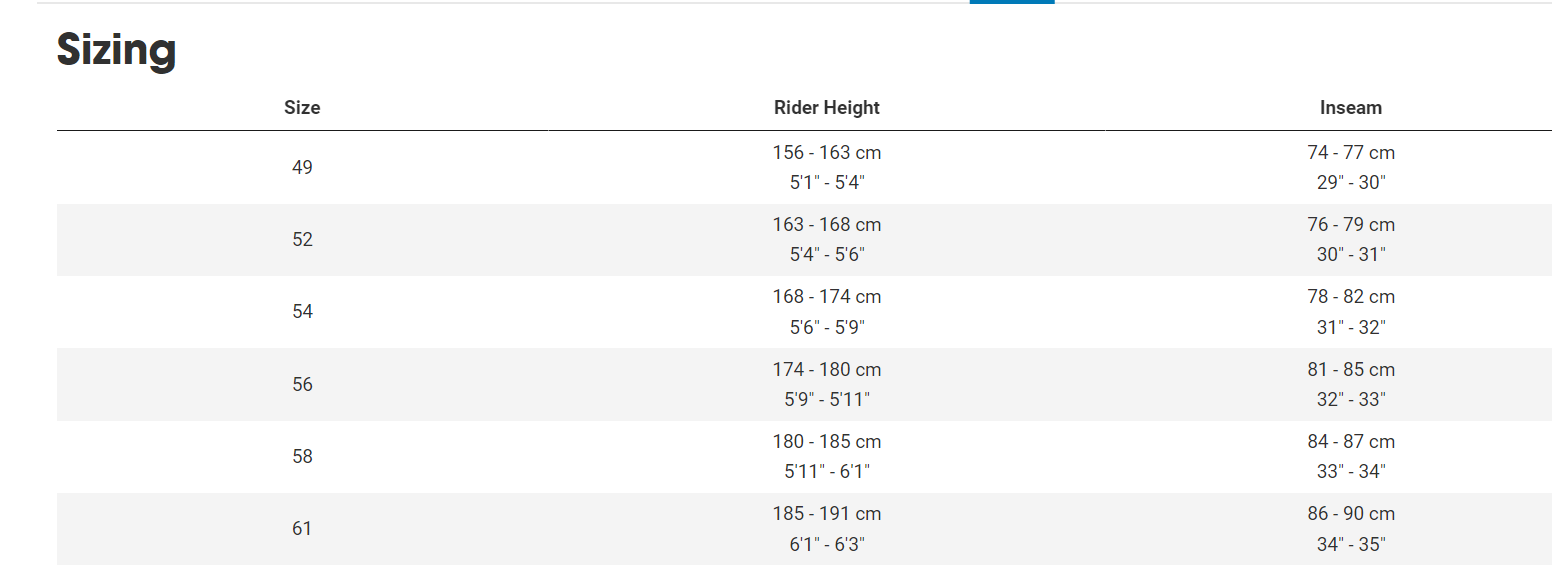The image size is (1552, 585).
Task: Select the size 58 cell
Action: coord(302,457)
